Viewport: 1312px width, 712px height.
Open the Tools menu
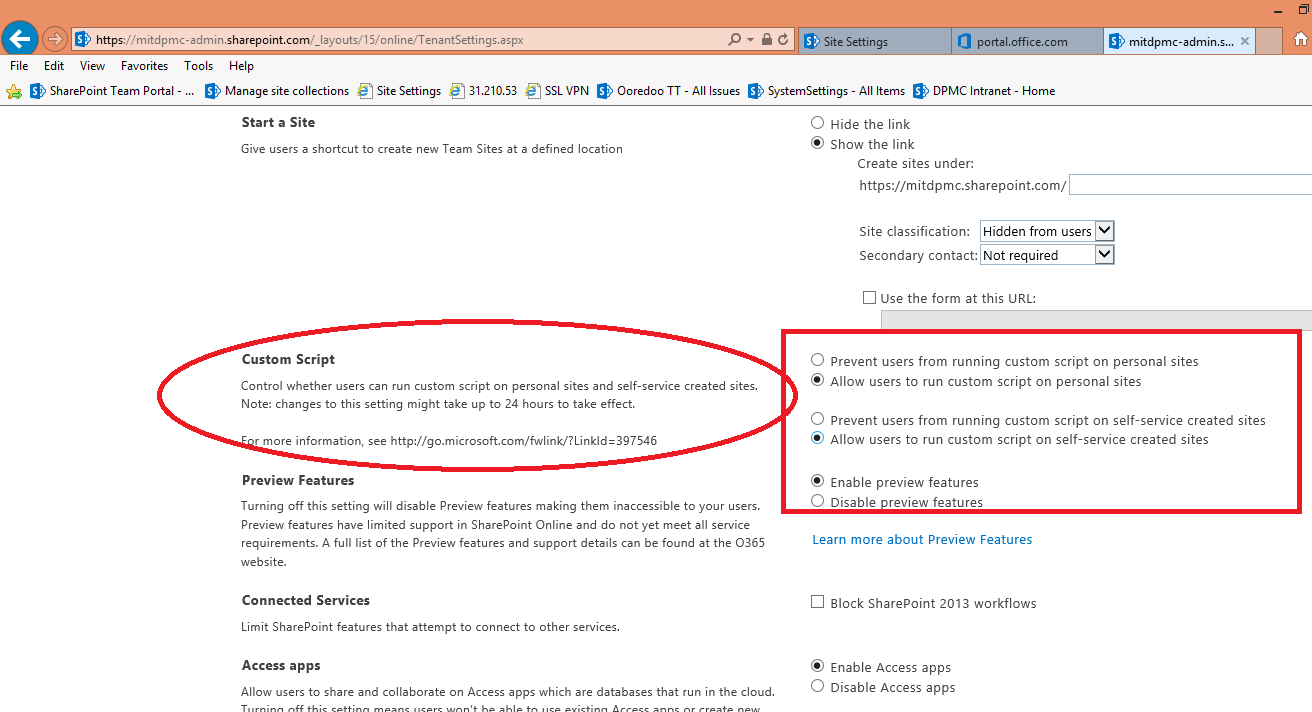pos(198,66)
